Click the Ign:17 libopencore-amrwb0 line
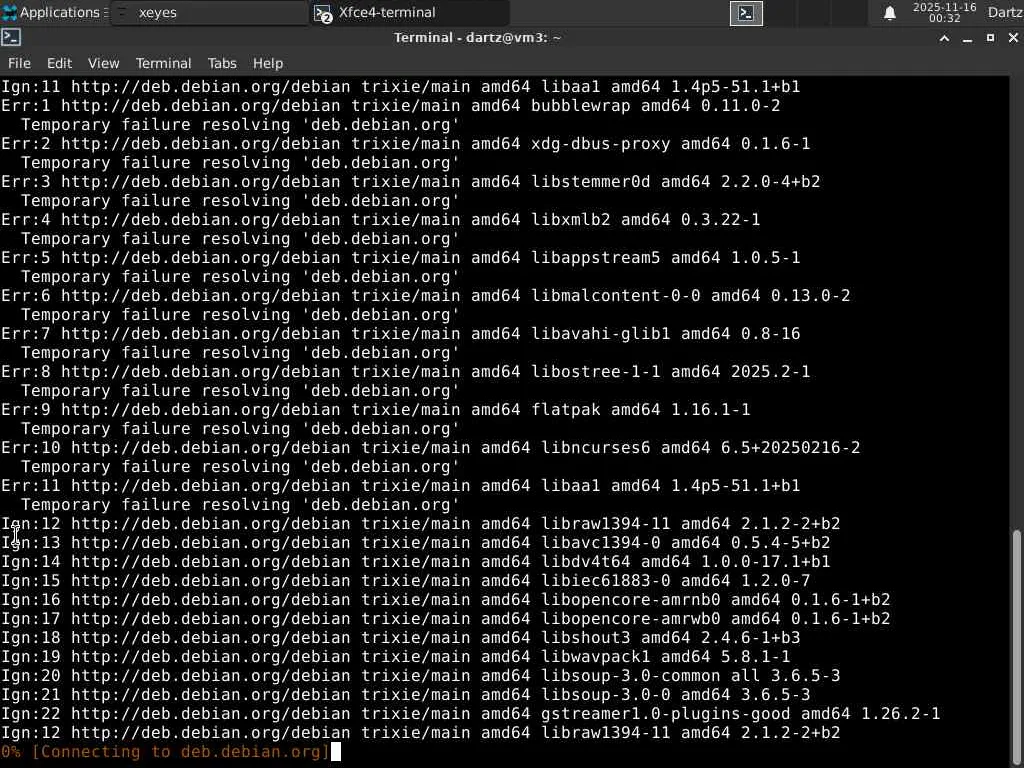Screen dimensions: 1024x768 (445, 618)
